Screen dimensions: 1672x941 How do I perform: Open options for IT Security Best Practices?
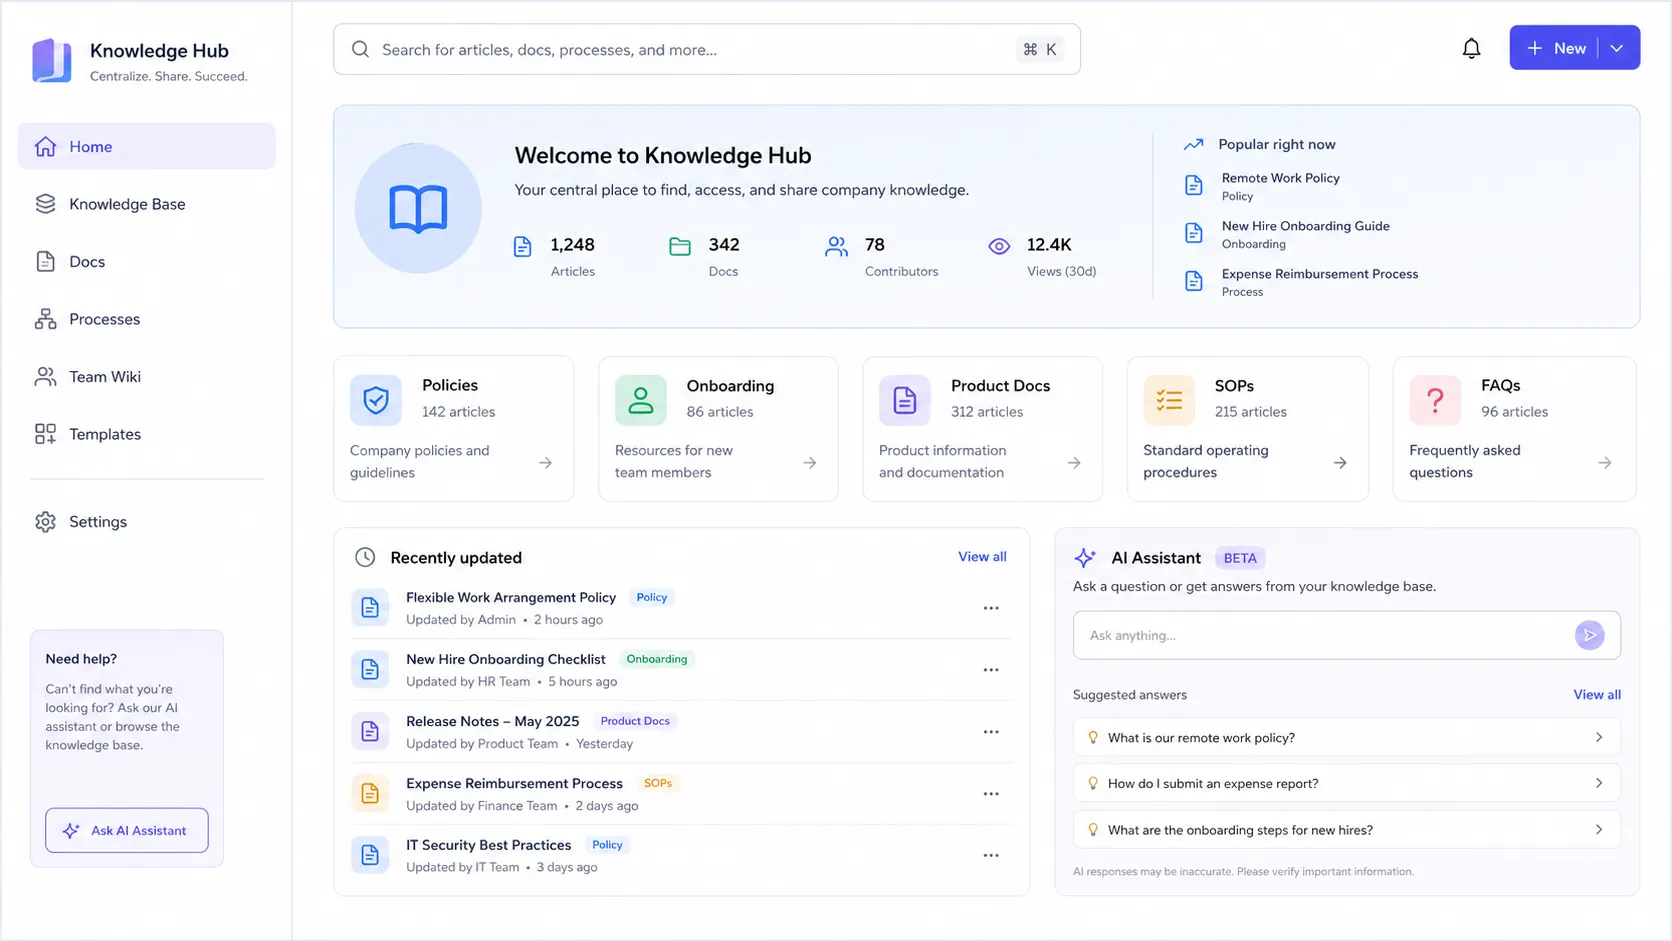pyautogui.click(x=991, y=856)
